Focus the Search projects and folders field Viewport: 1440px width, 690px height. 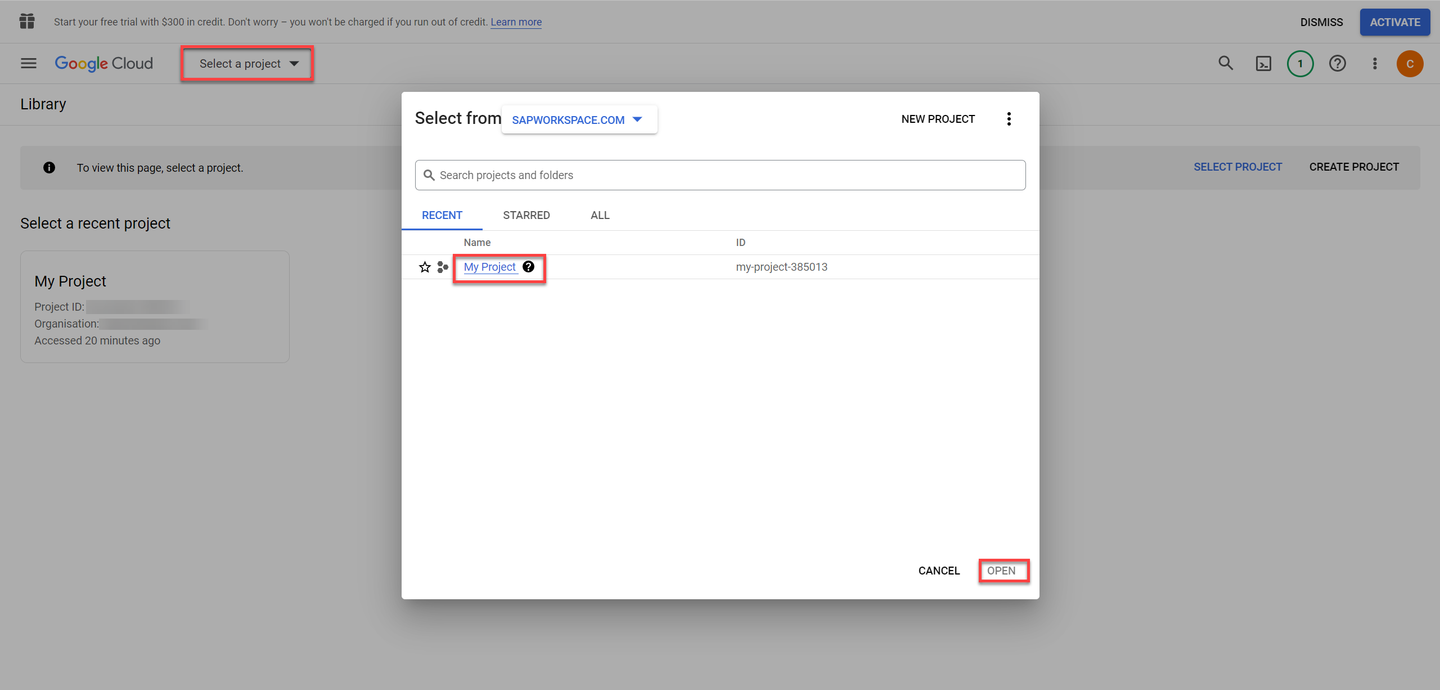coord(720,175)
